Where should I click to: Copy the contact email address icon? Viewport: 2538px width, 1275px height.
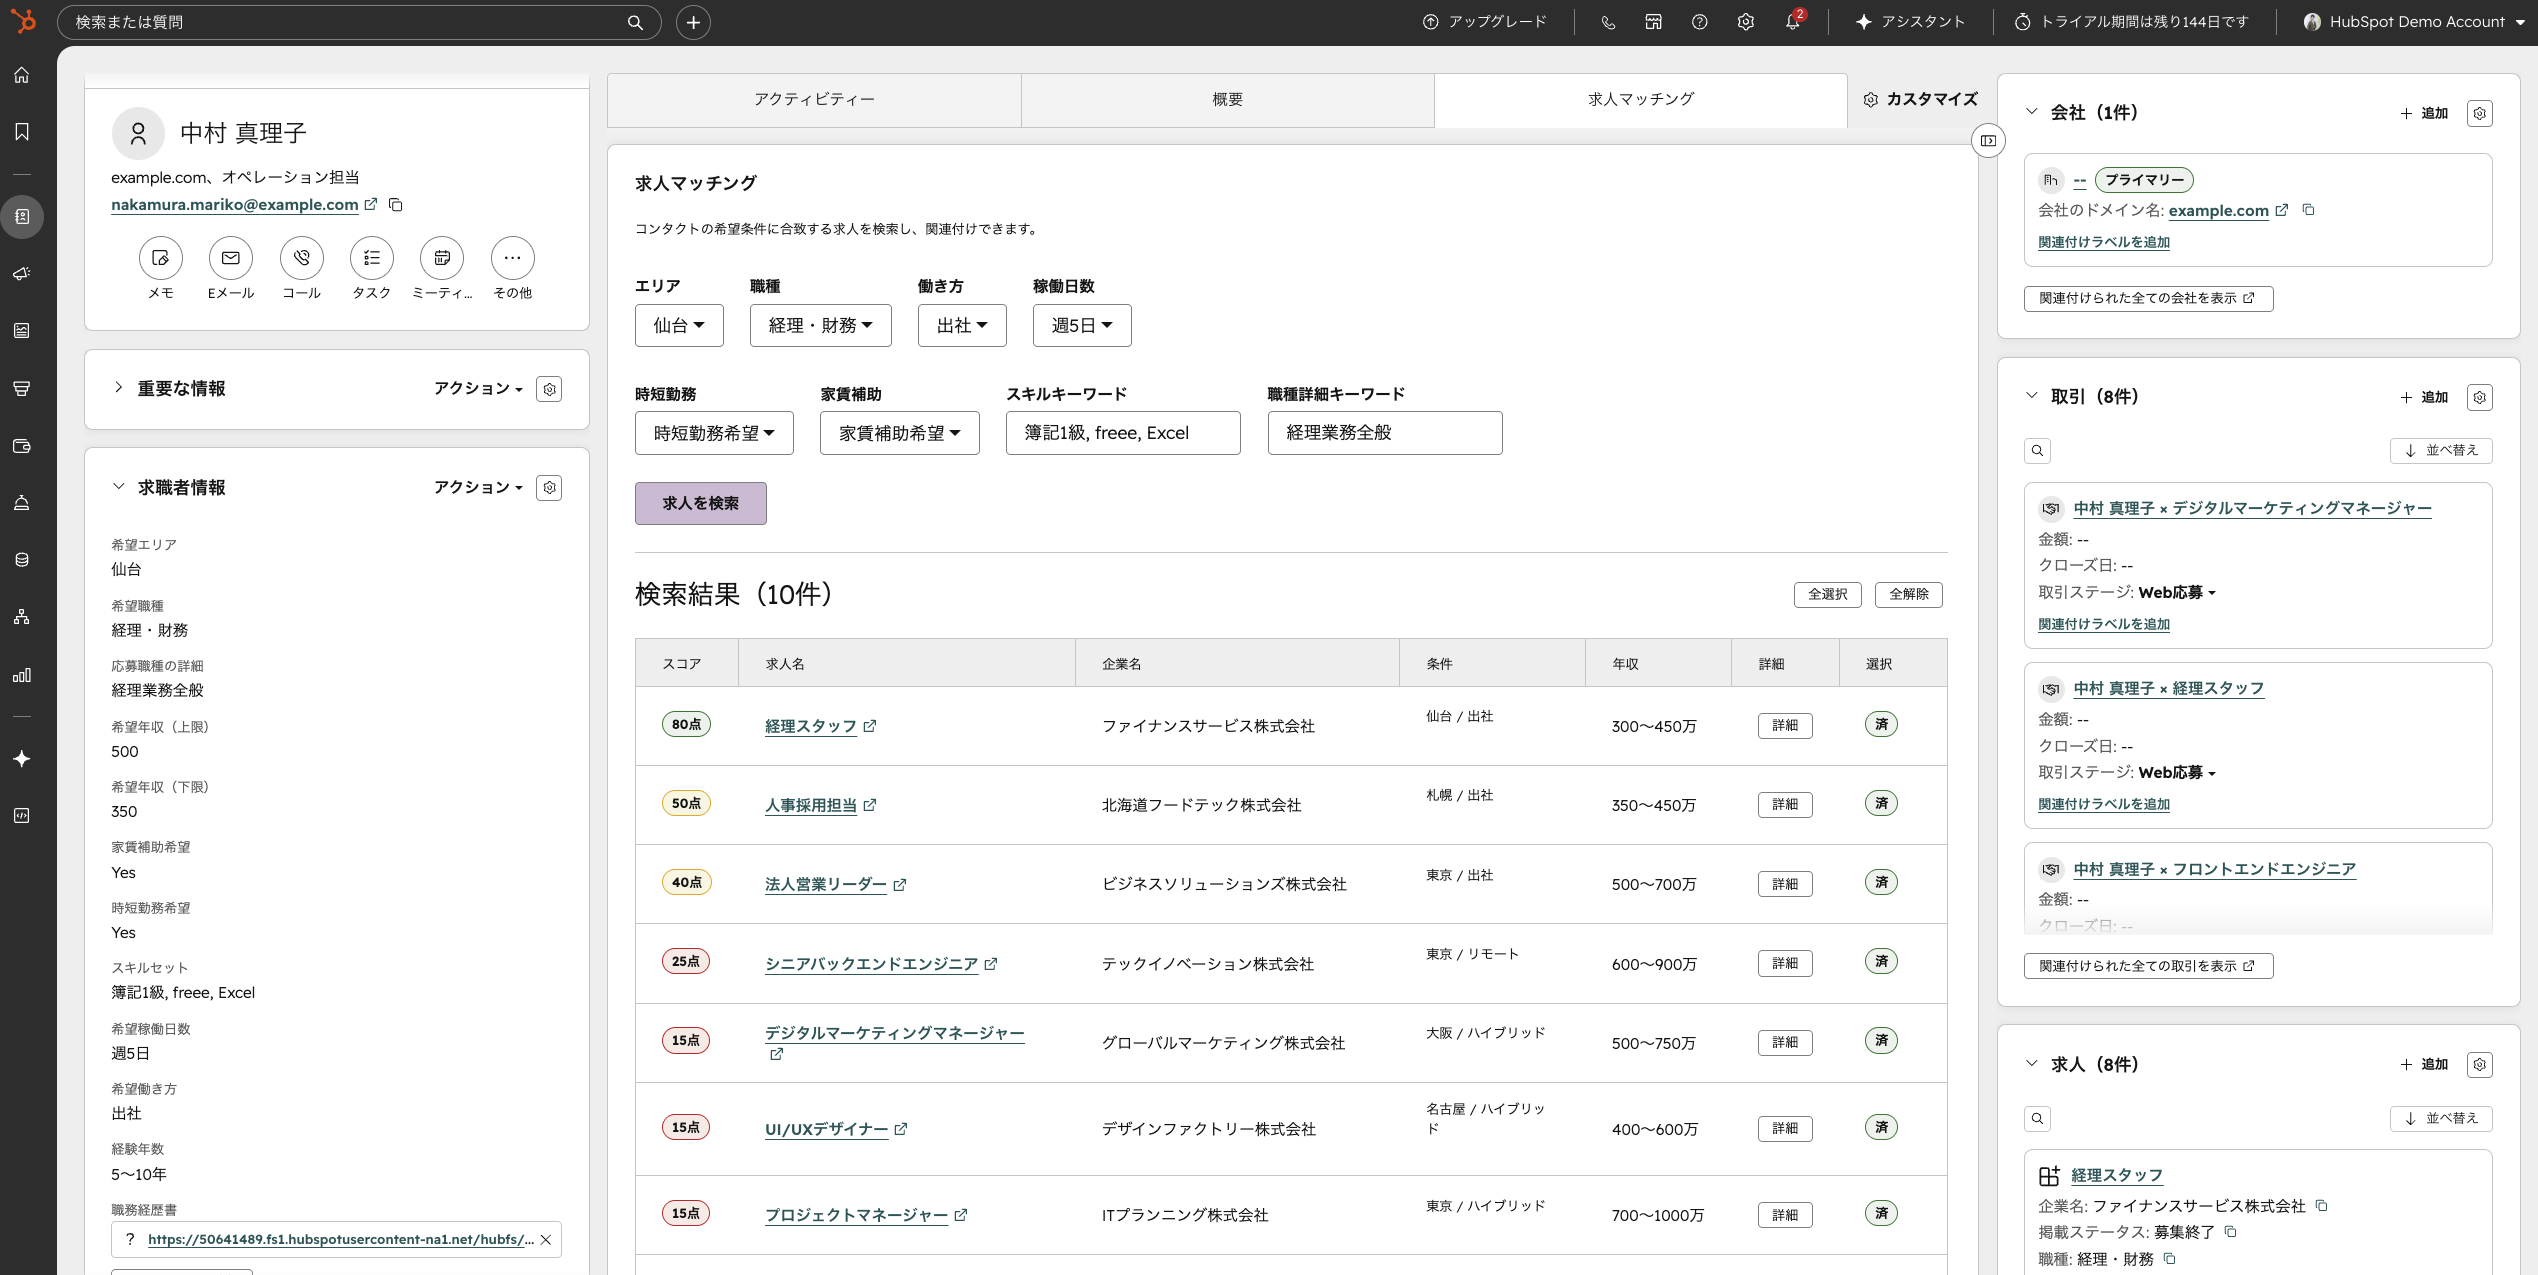[x=396, y=205]
